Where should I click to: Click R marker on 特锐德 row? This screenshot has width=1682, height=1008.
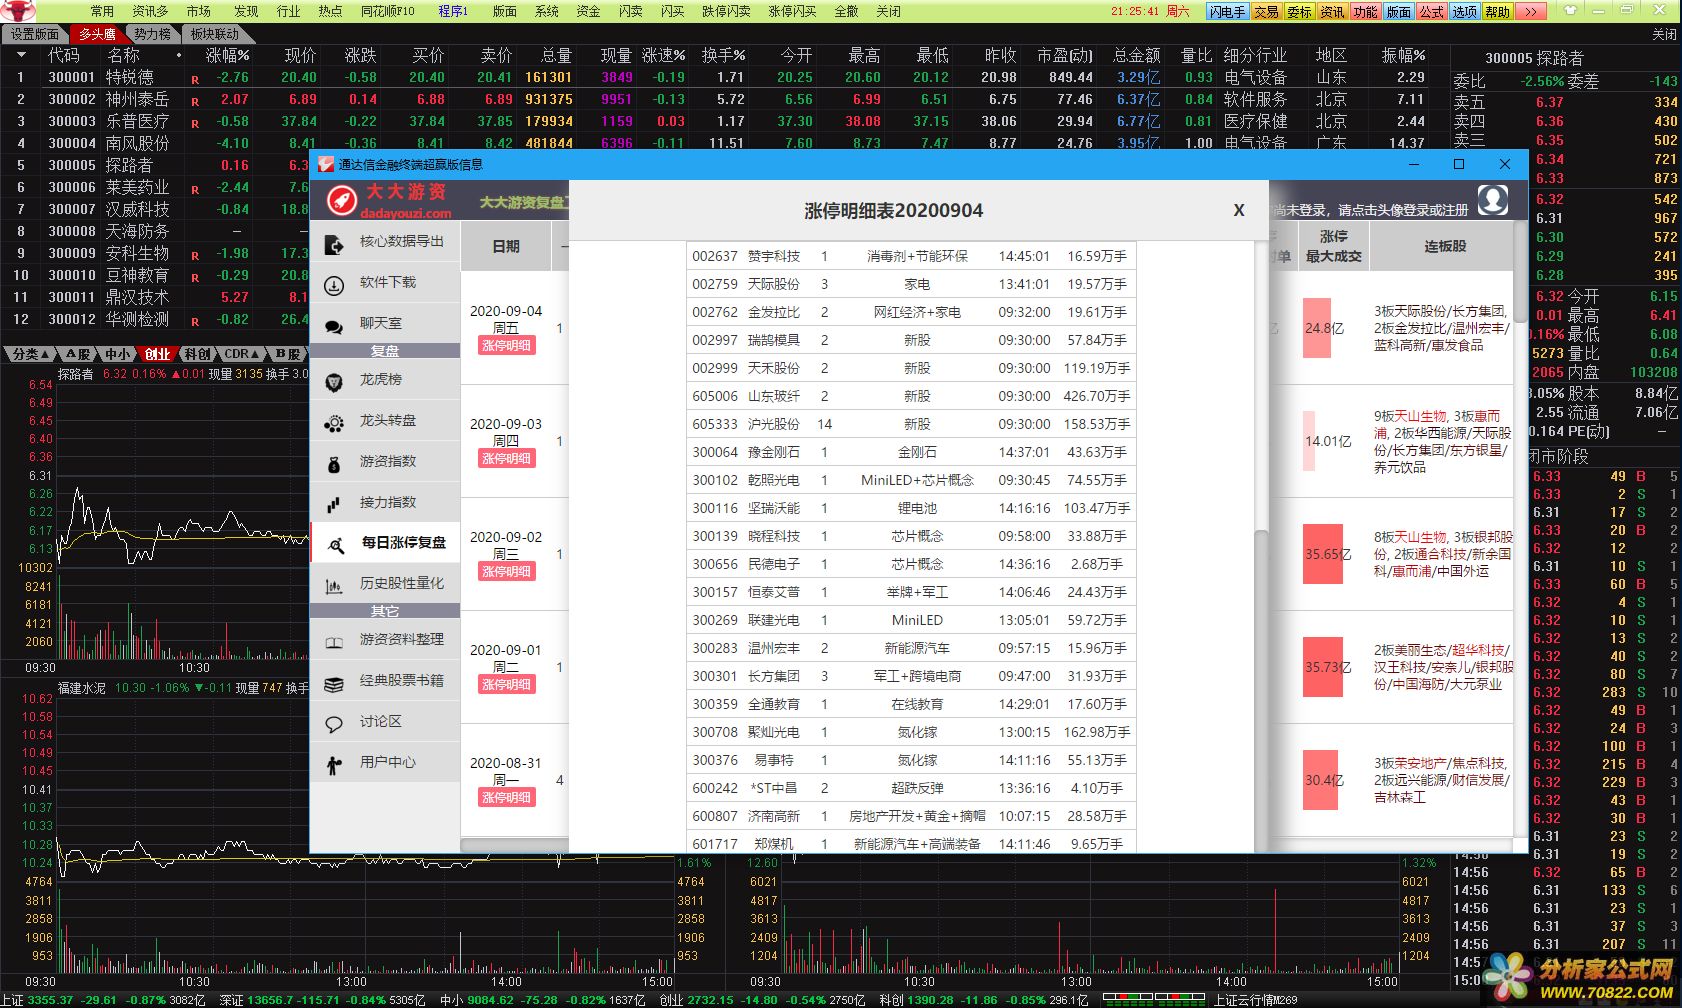195,79
